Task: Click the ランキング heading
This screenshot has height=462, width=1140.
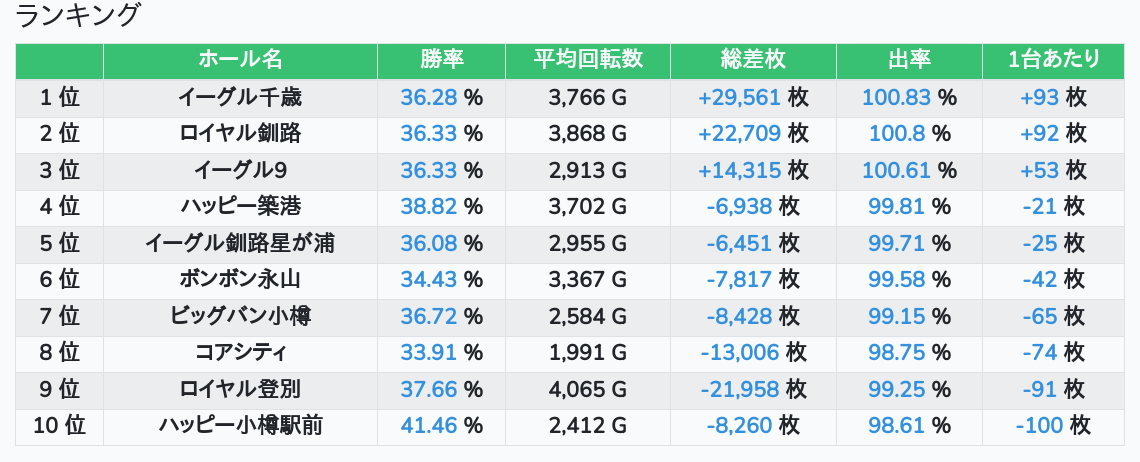Action: click(x=79, y=16)
